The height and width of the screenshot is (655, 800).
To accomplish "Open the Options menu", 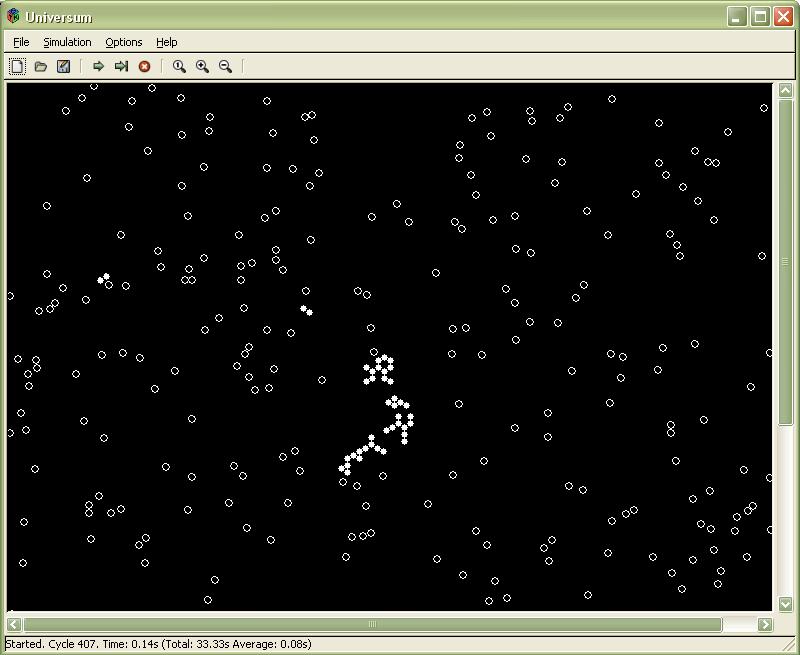I will (123, 42).
